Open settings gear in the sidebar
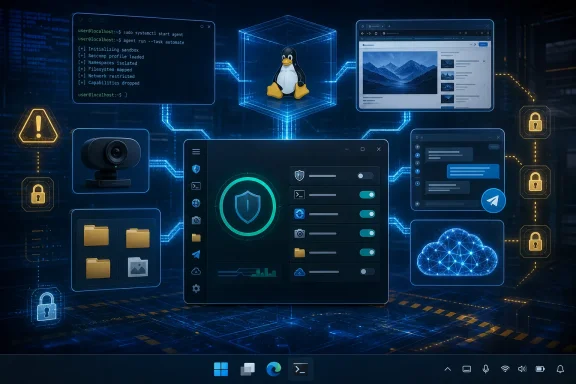 tap(196, 288)
